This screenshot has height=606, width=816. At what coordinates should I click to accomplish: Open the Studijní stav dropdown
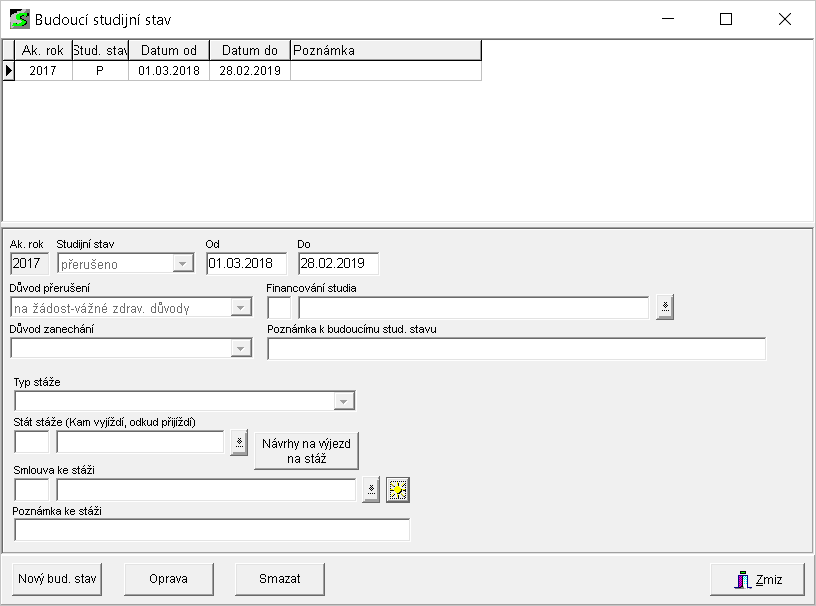(182, 264)
